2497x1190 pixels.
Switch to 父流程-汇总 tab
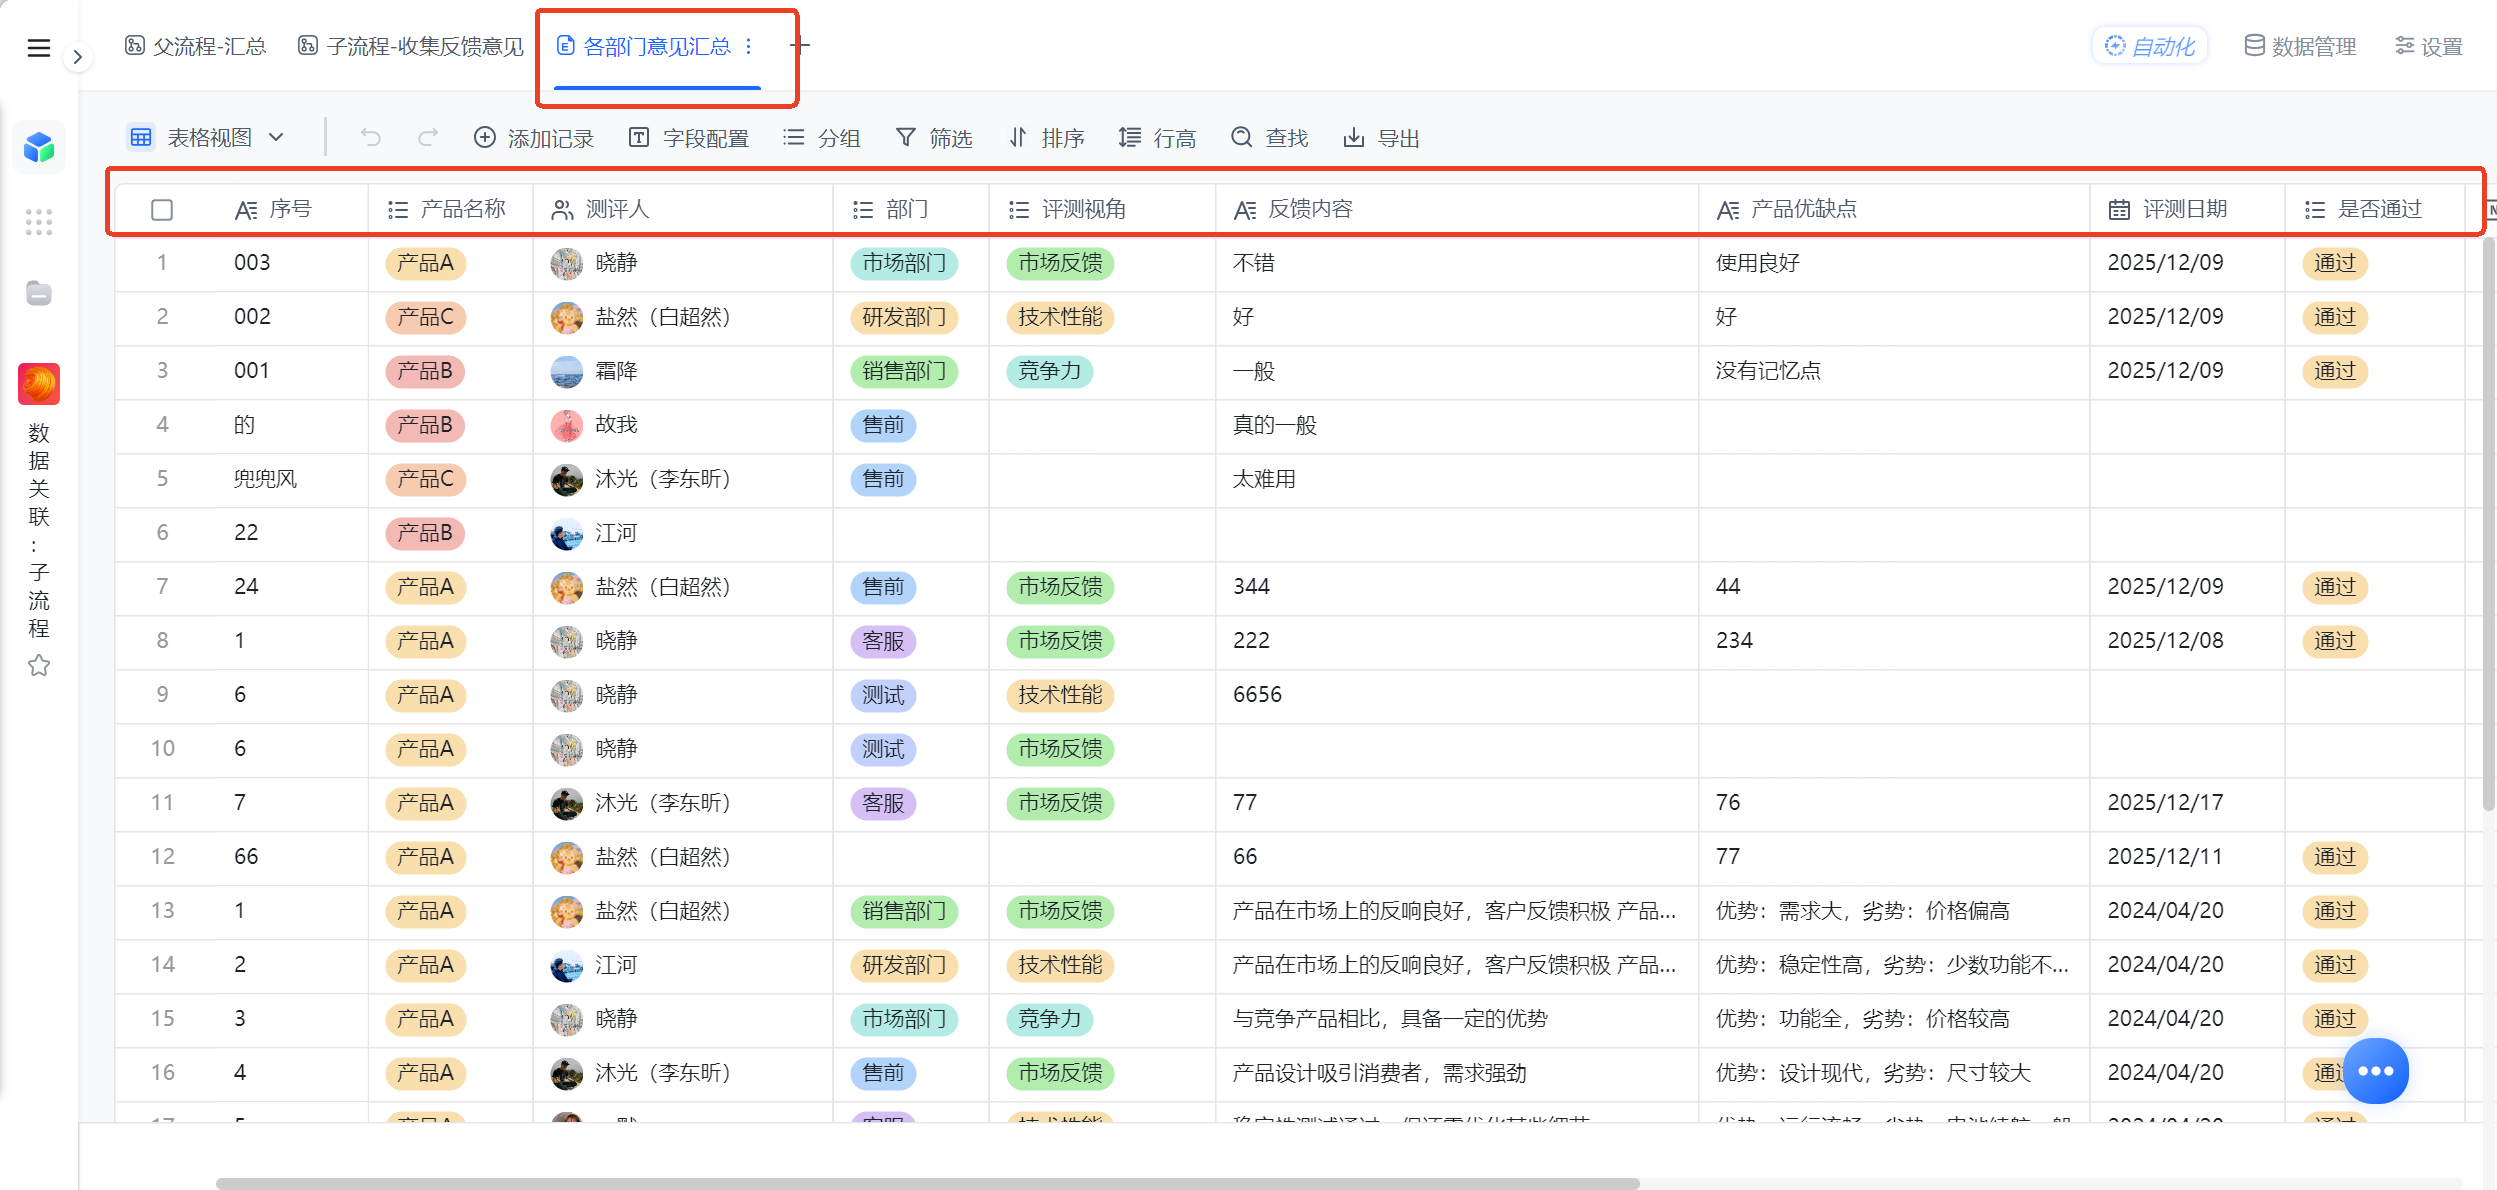(196, 46)
